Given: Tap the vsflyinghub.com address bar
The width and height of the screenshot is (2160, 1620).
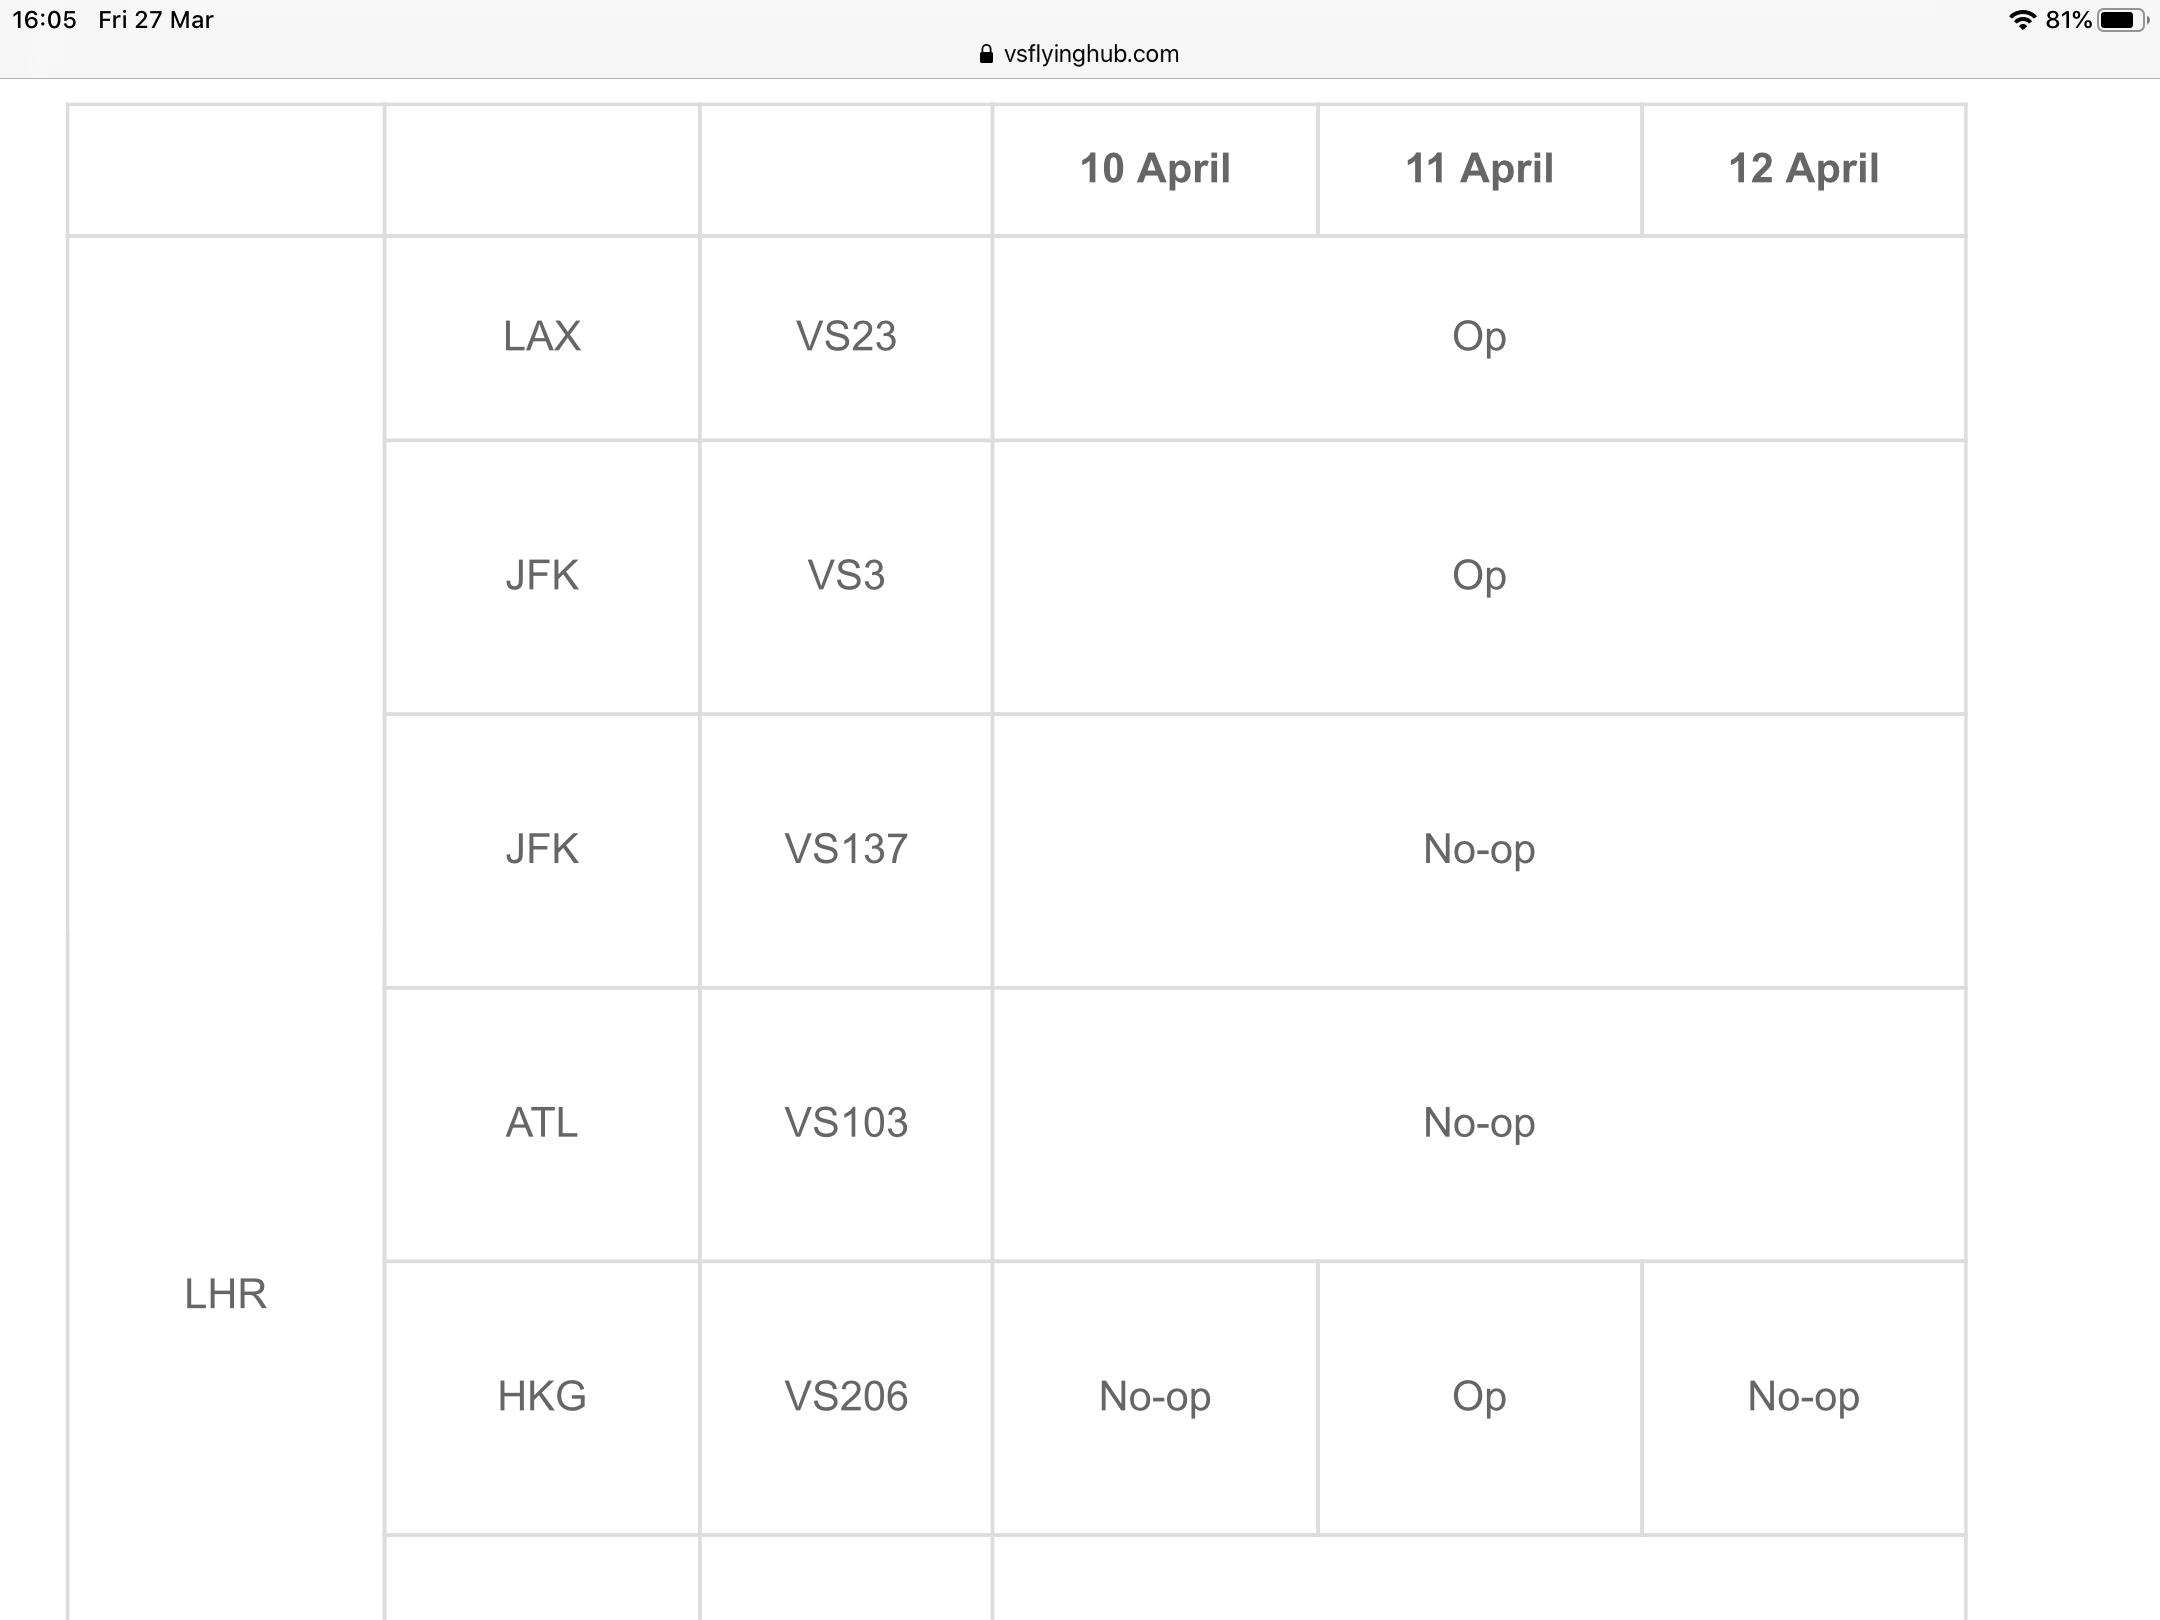Looking at the screenshot, I should point(1080,54).
